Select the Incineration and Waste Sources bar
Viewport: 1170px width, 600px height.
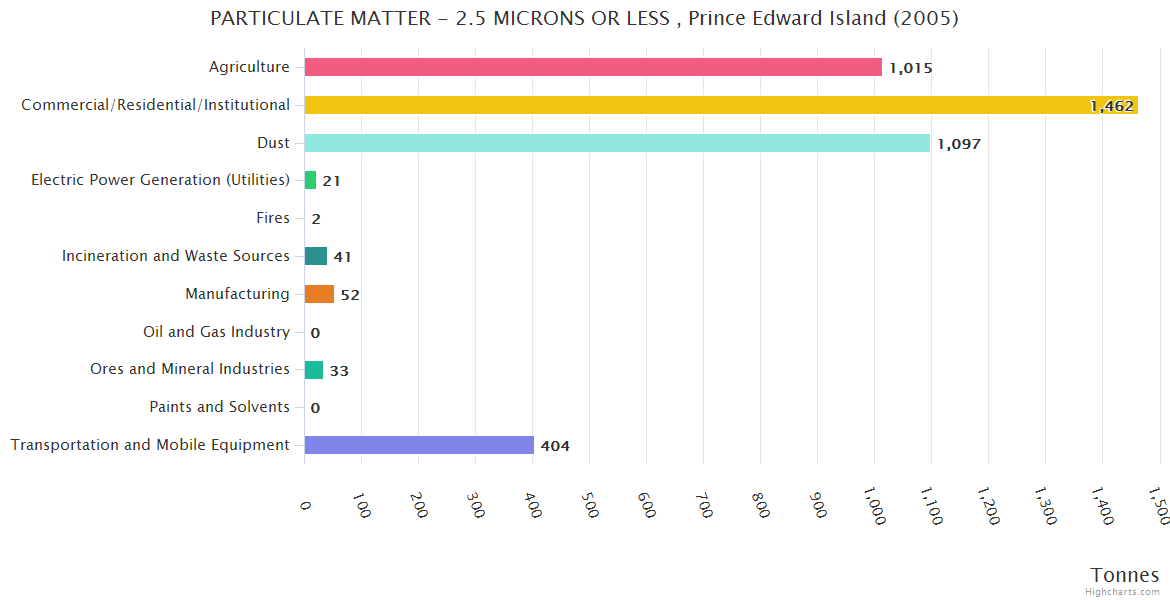tap(315, 256)
